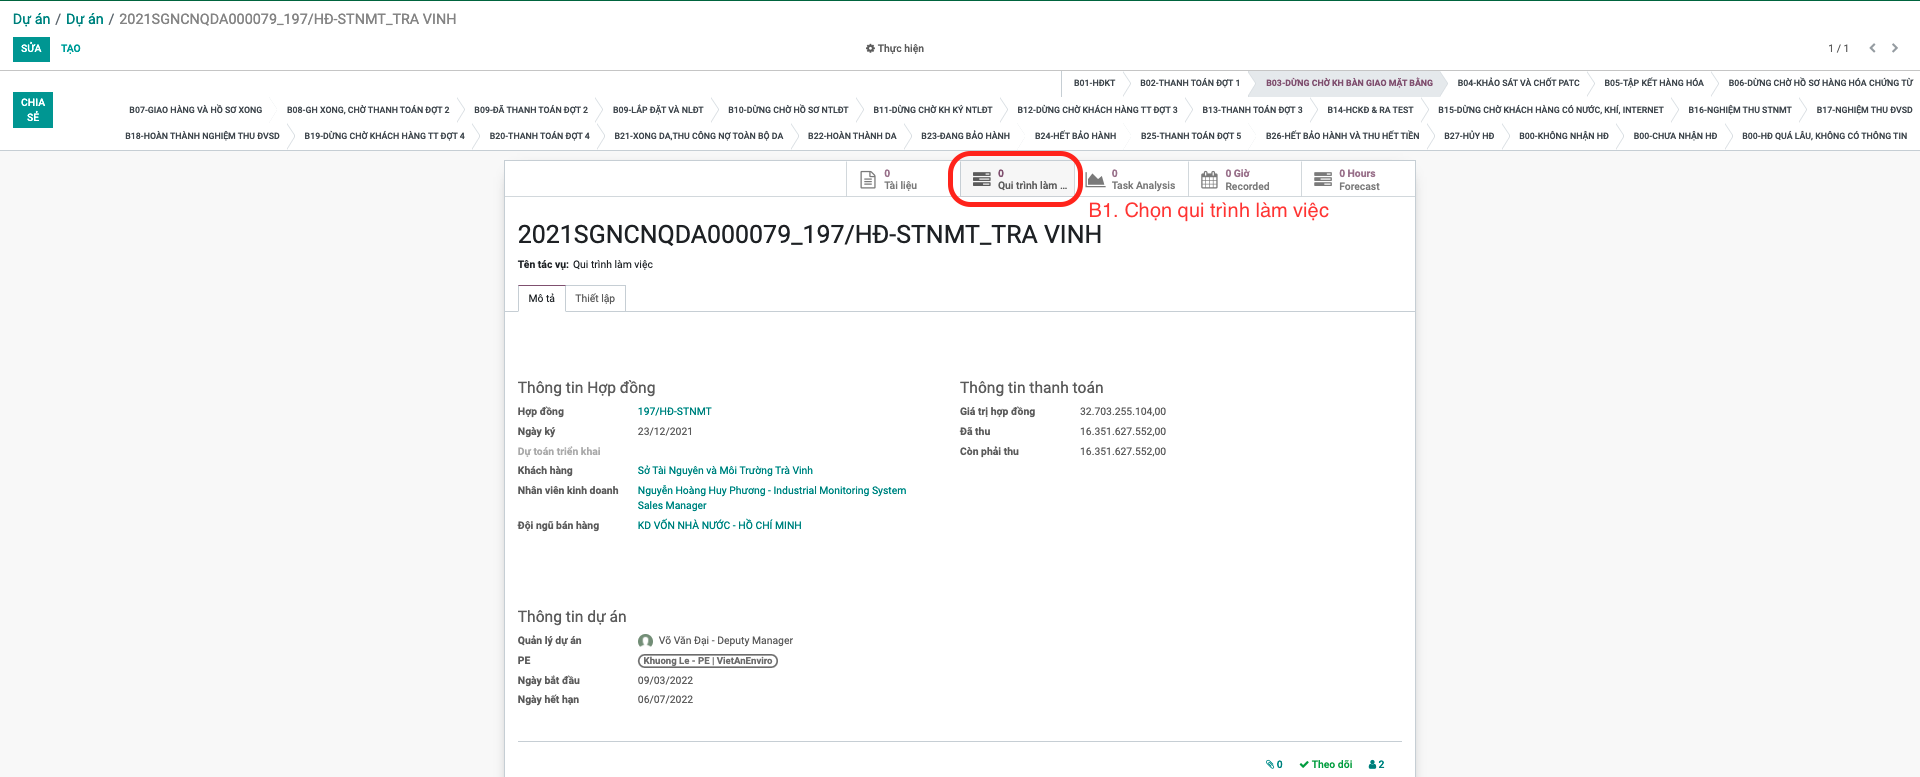Image resolution: width=1920 pixels, height=777 pixels.
Task: Click contract value 32.703.255.104,00
Action: coord(1123,412)
